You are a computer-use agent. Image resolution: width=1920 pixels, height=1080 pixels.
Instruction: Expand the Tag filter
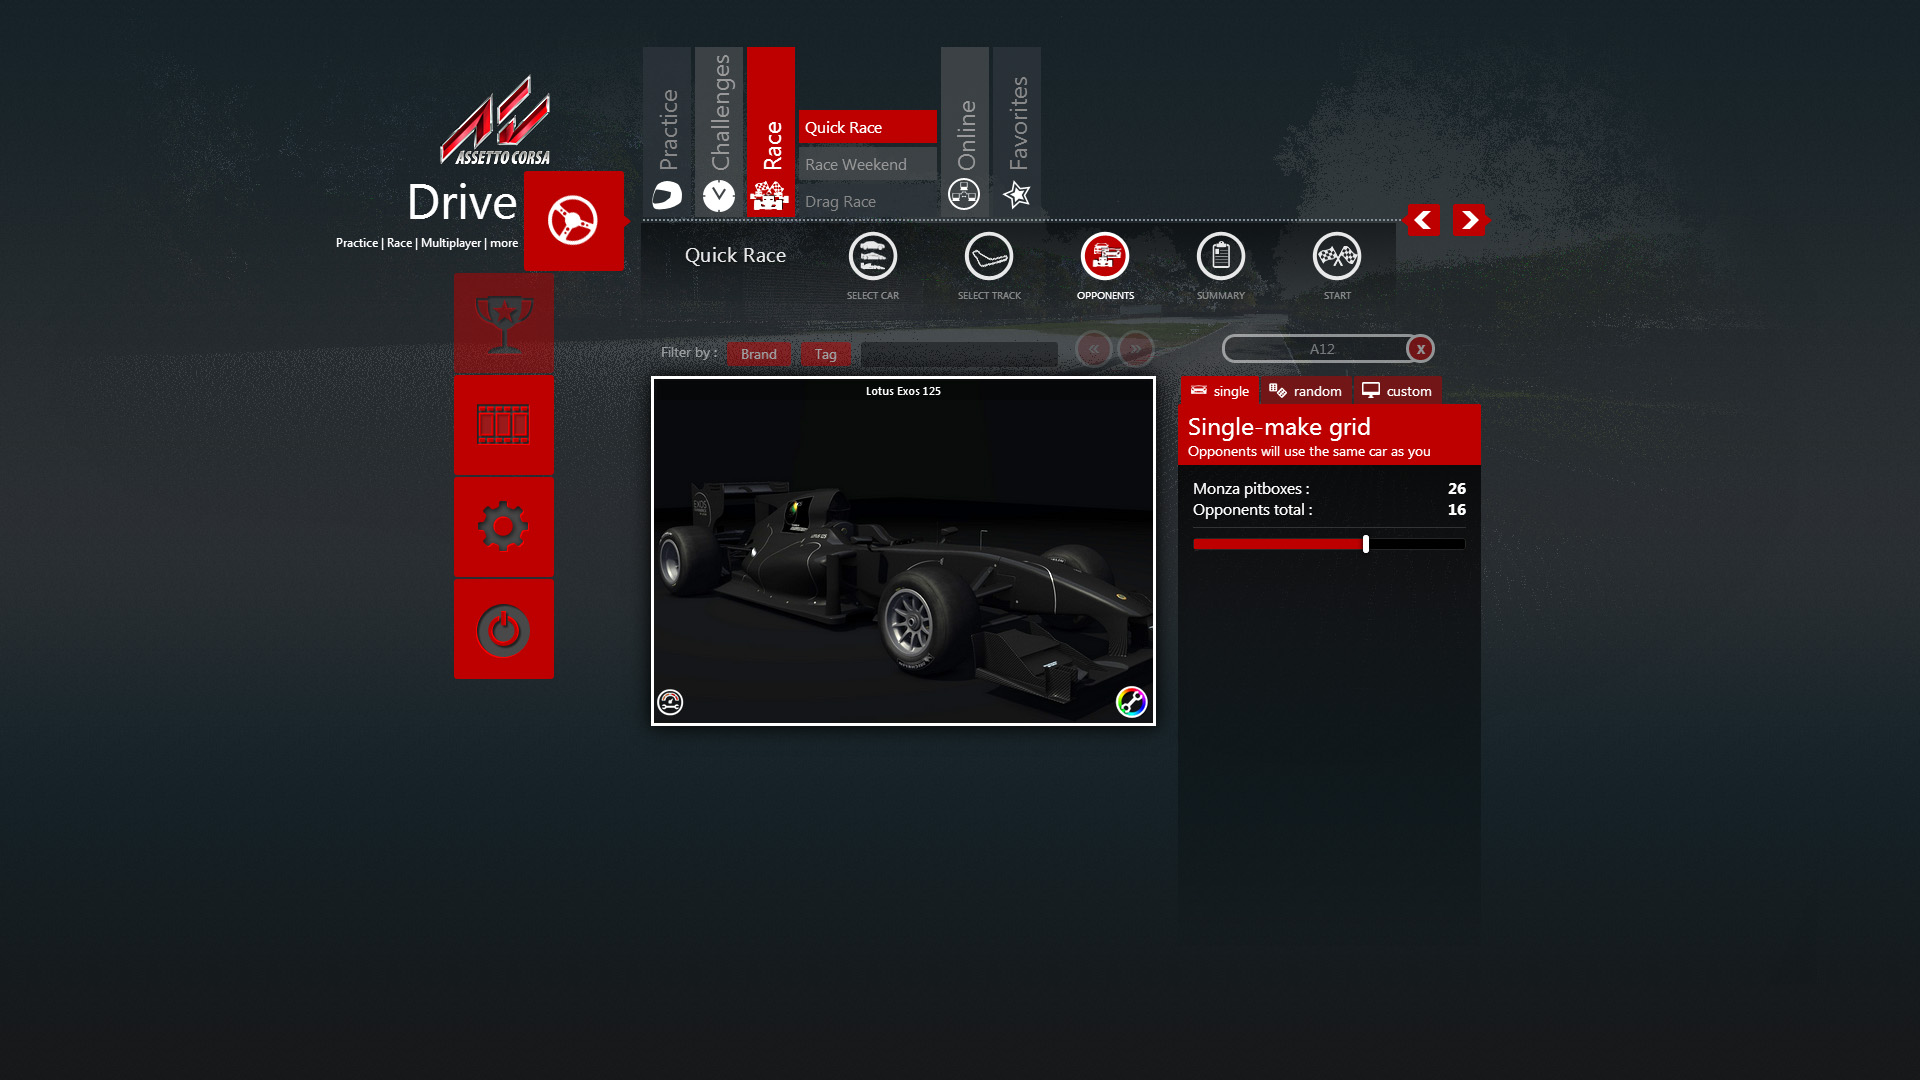(x=825, y=354)
